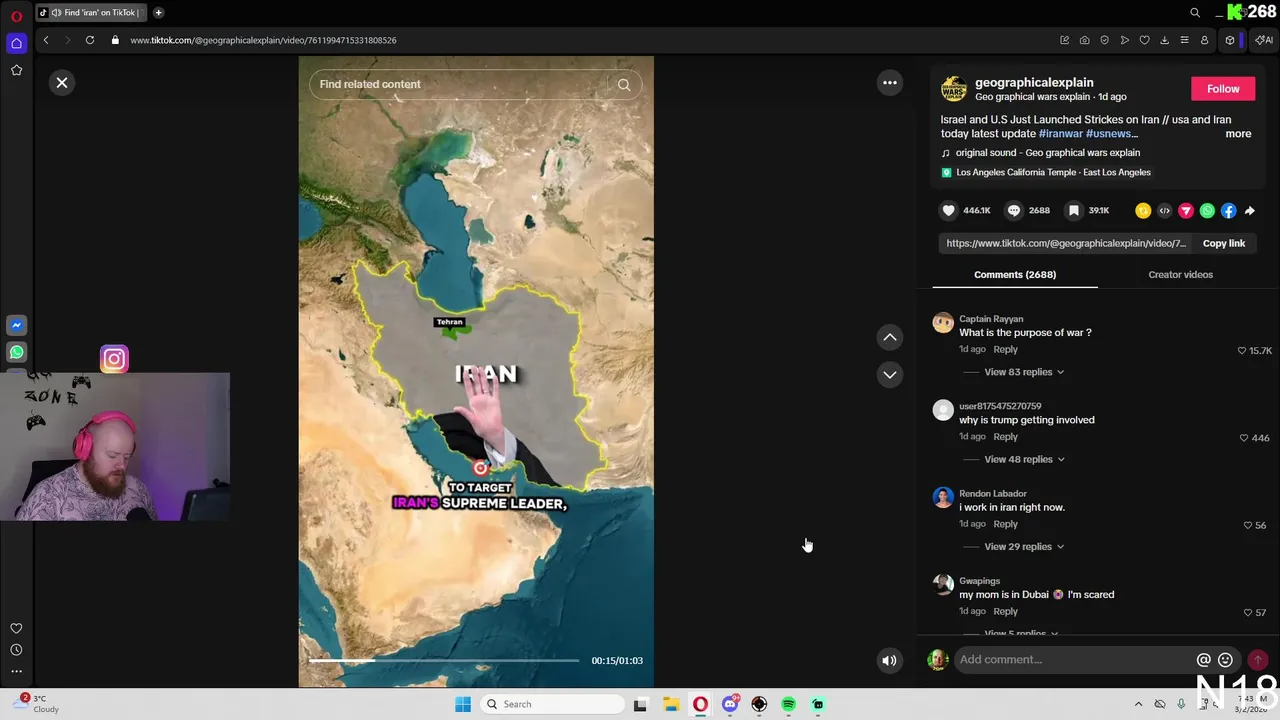Reply to Rendon Labador's comment
Screen dimensions: 1280x720
pyautogui.click(x=1005, y=524)
